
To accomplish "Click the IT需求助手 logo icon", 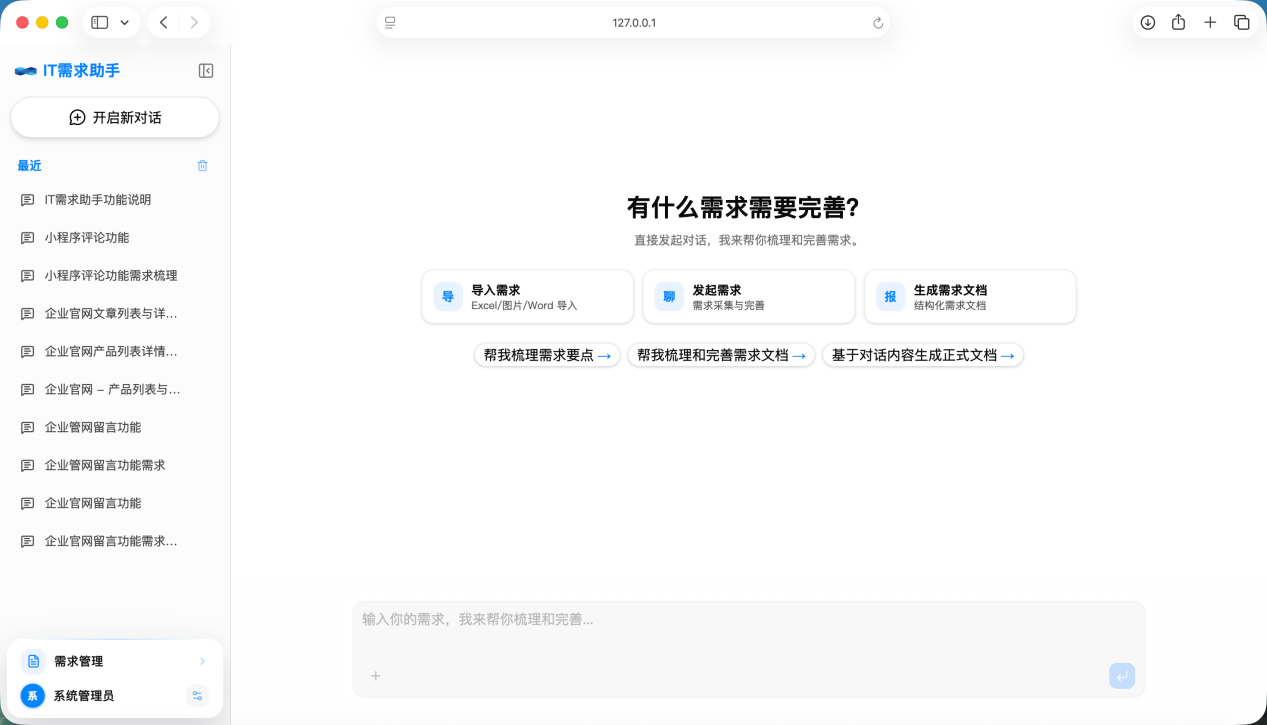I will 26,71.
